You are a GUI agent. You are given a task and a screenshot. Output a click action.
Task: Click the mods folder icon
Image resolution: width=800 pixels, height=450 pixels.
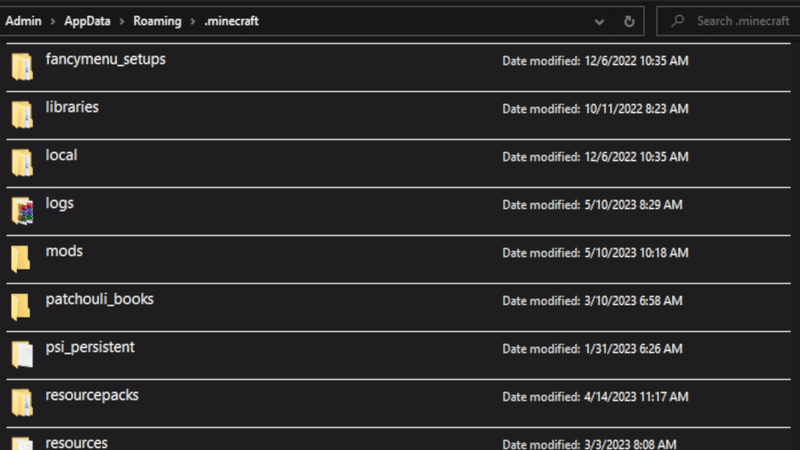(x=21, y=259)
